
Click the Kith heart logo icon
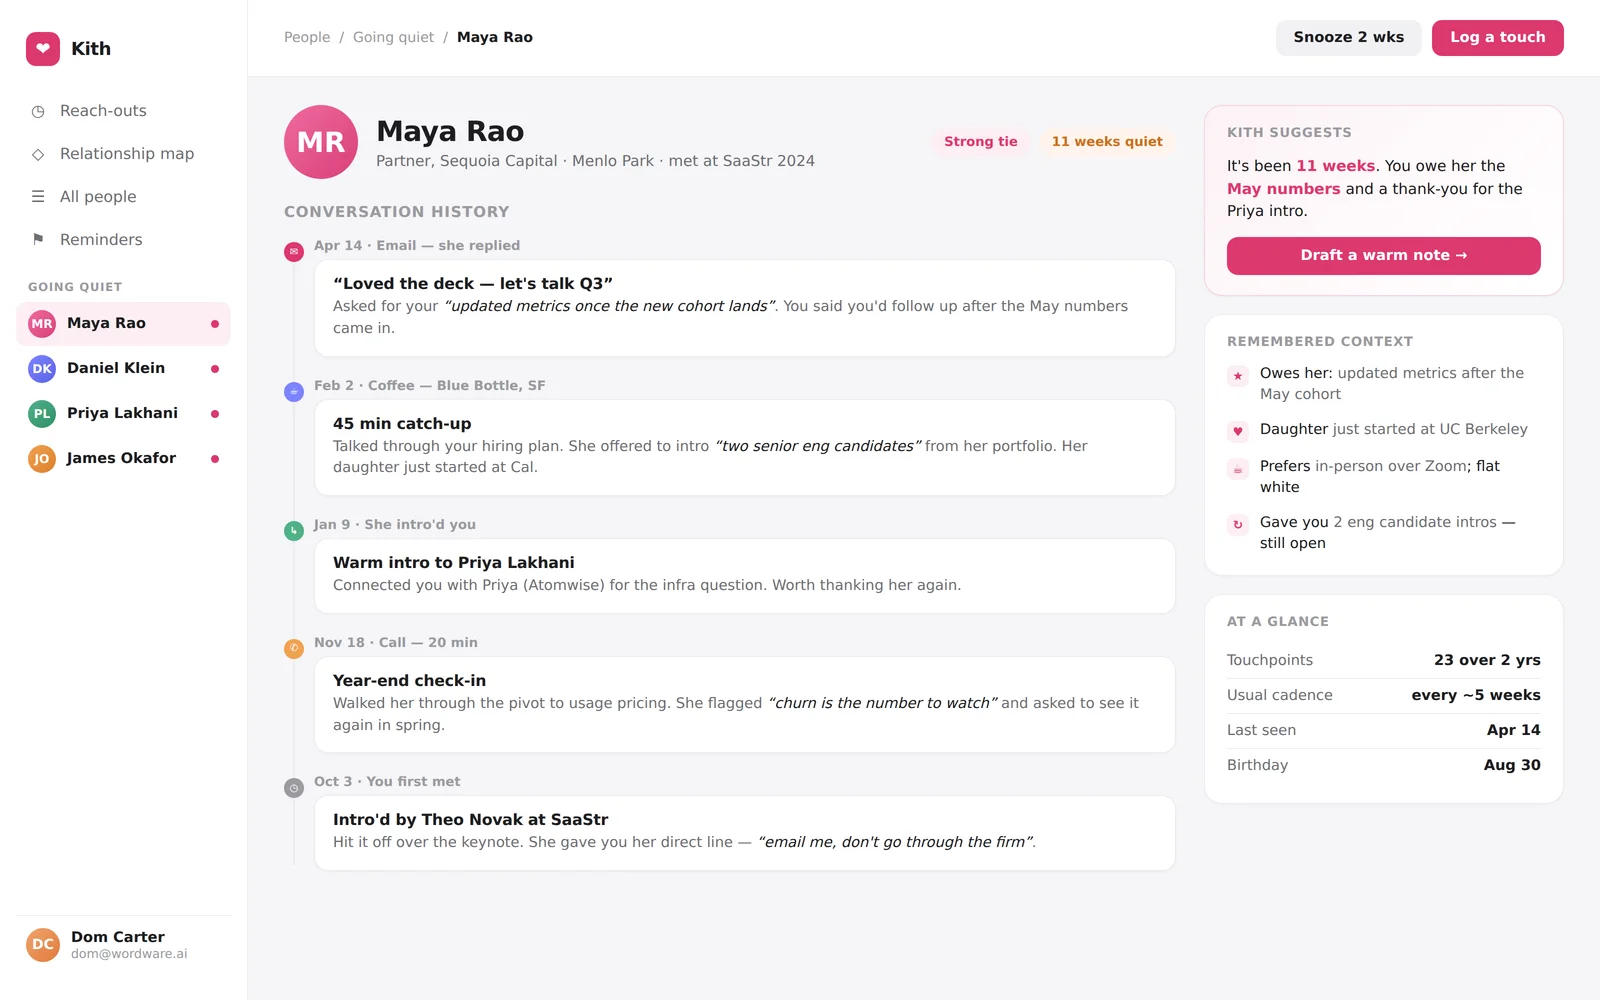pos(43,48)
